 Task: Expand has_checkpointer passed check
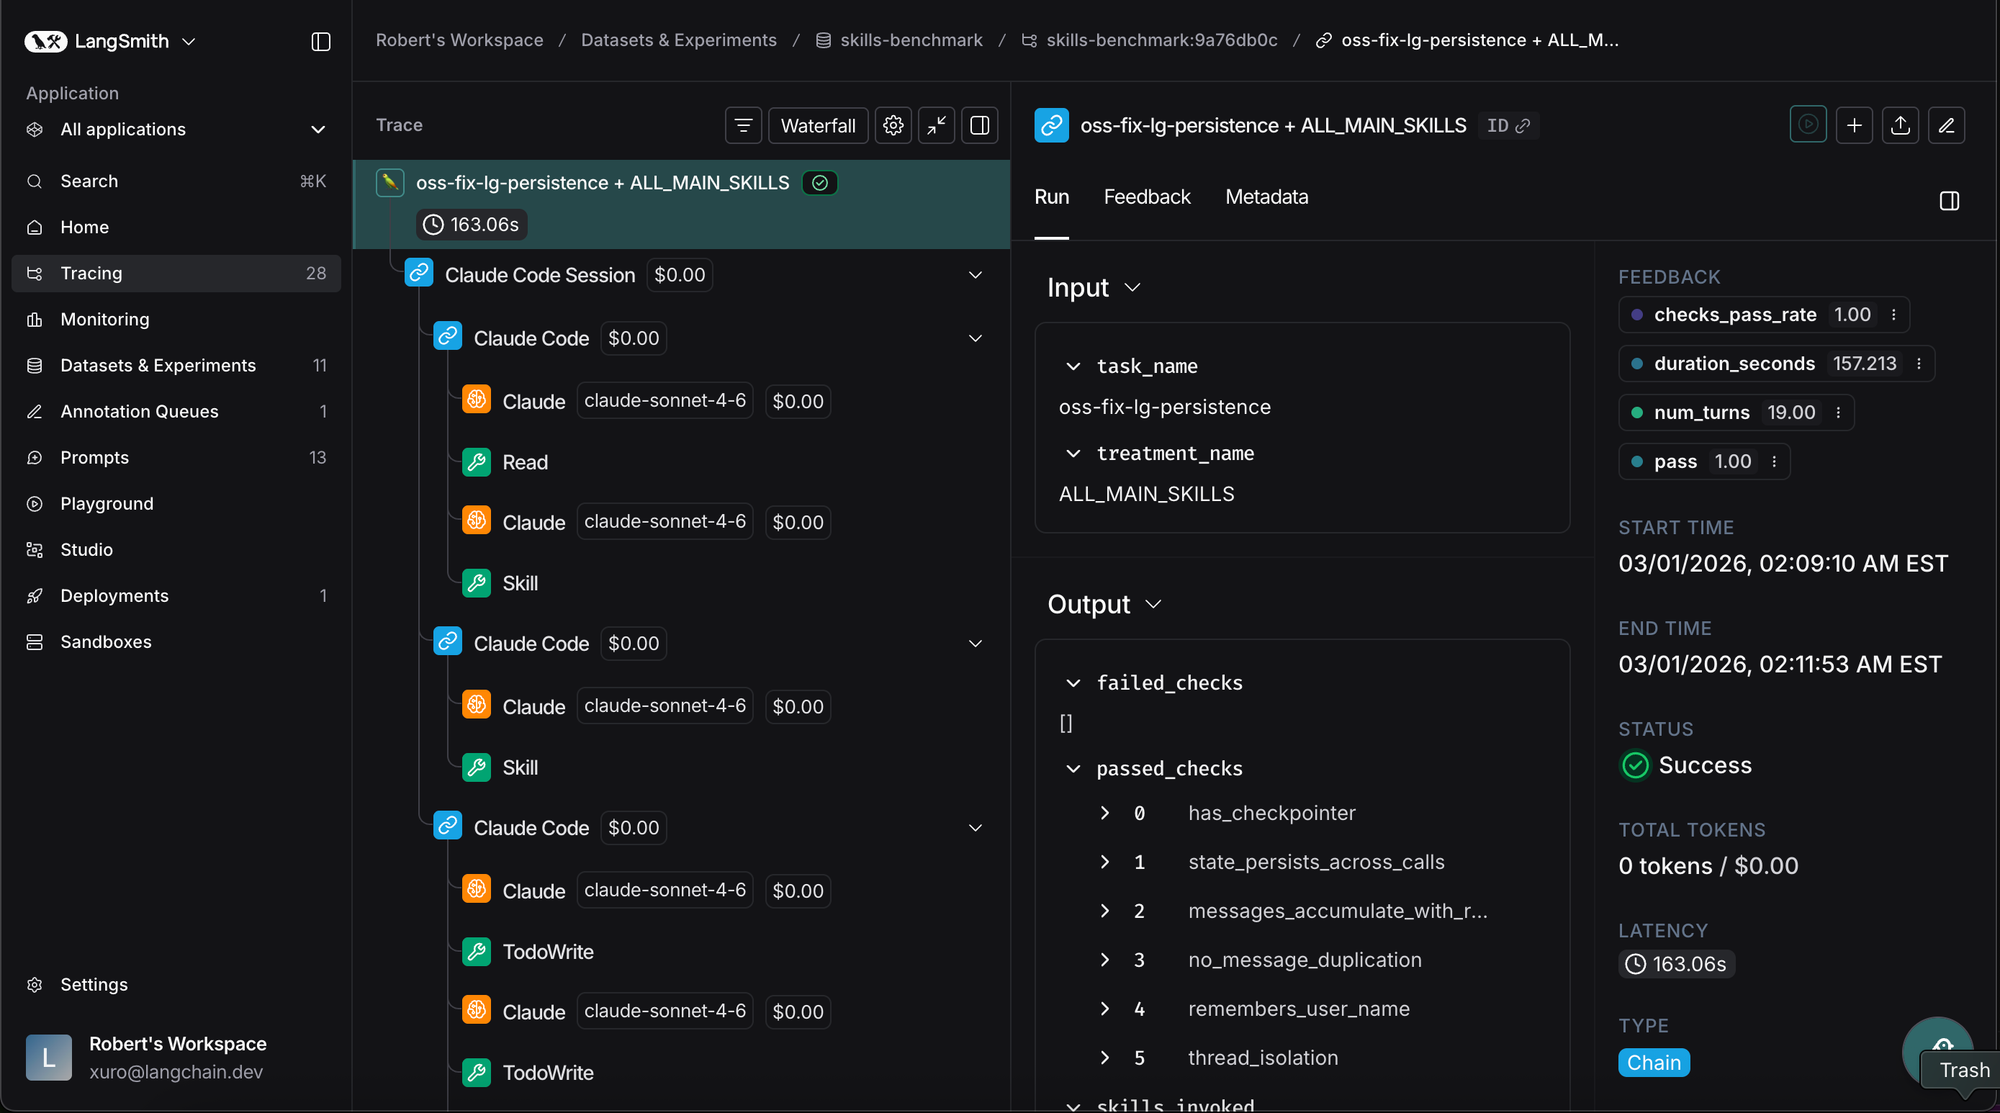[1105, 813]
